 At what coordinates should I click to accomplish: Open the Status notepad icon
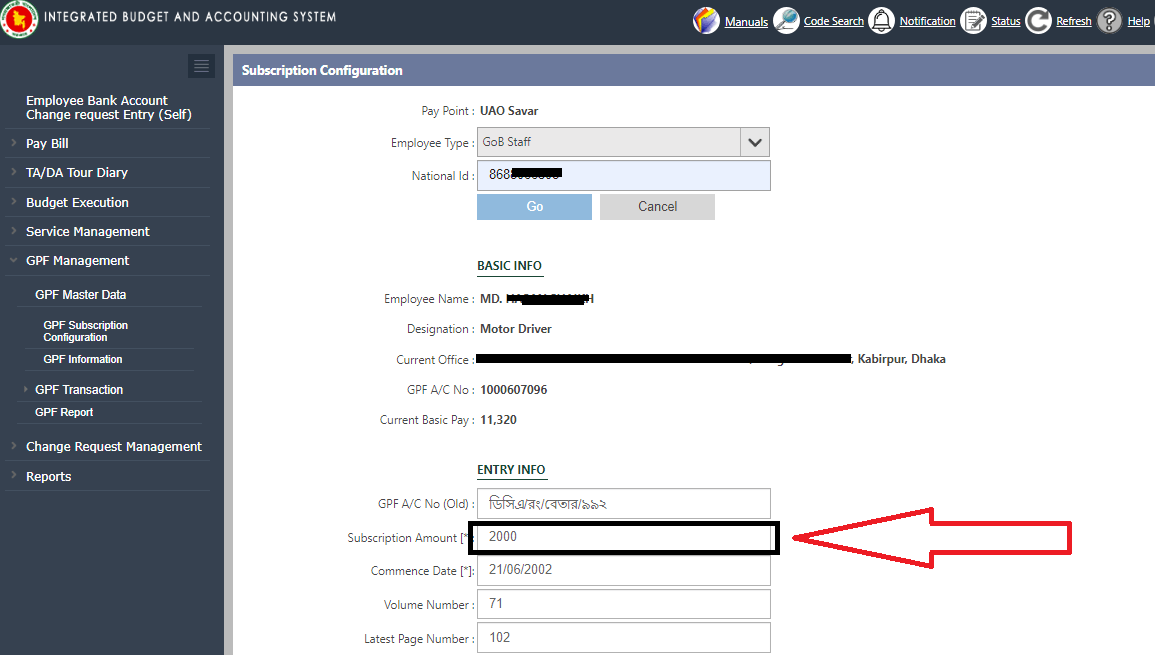pyautogui.click(x=973, y=21)
